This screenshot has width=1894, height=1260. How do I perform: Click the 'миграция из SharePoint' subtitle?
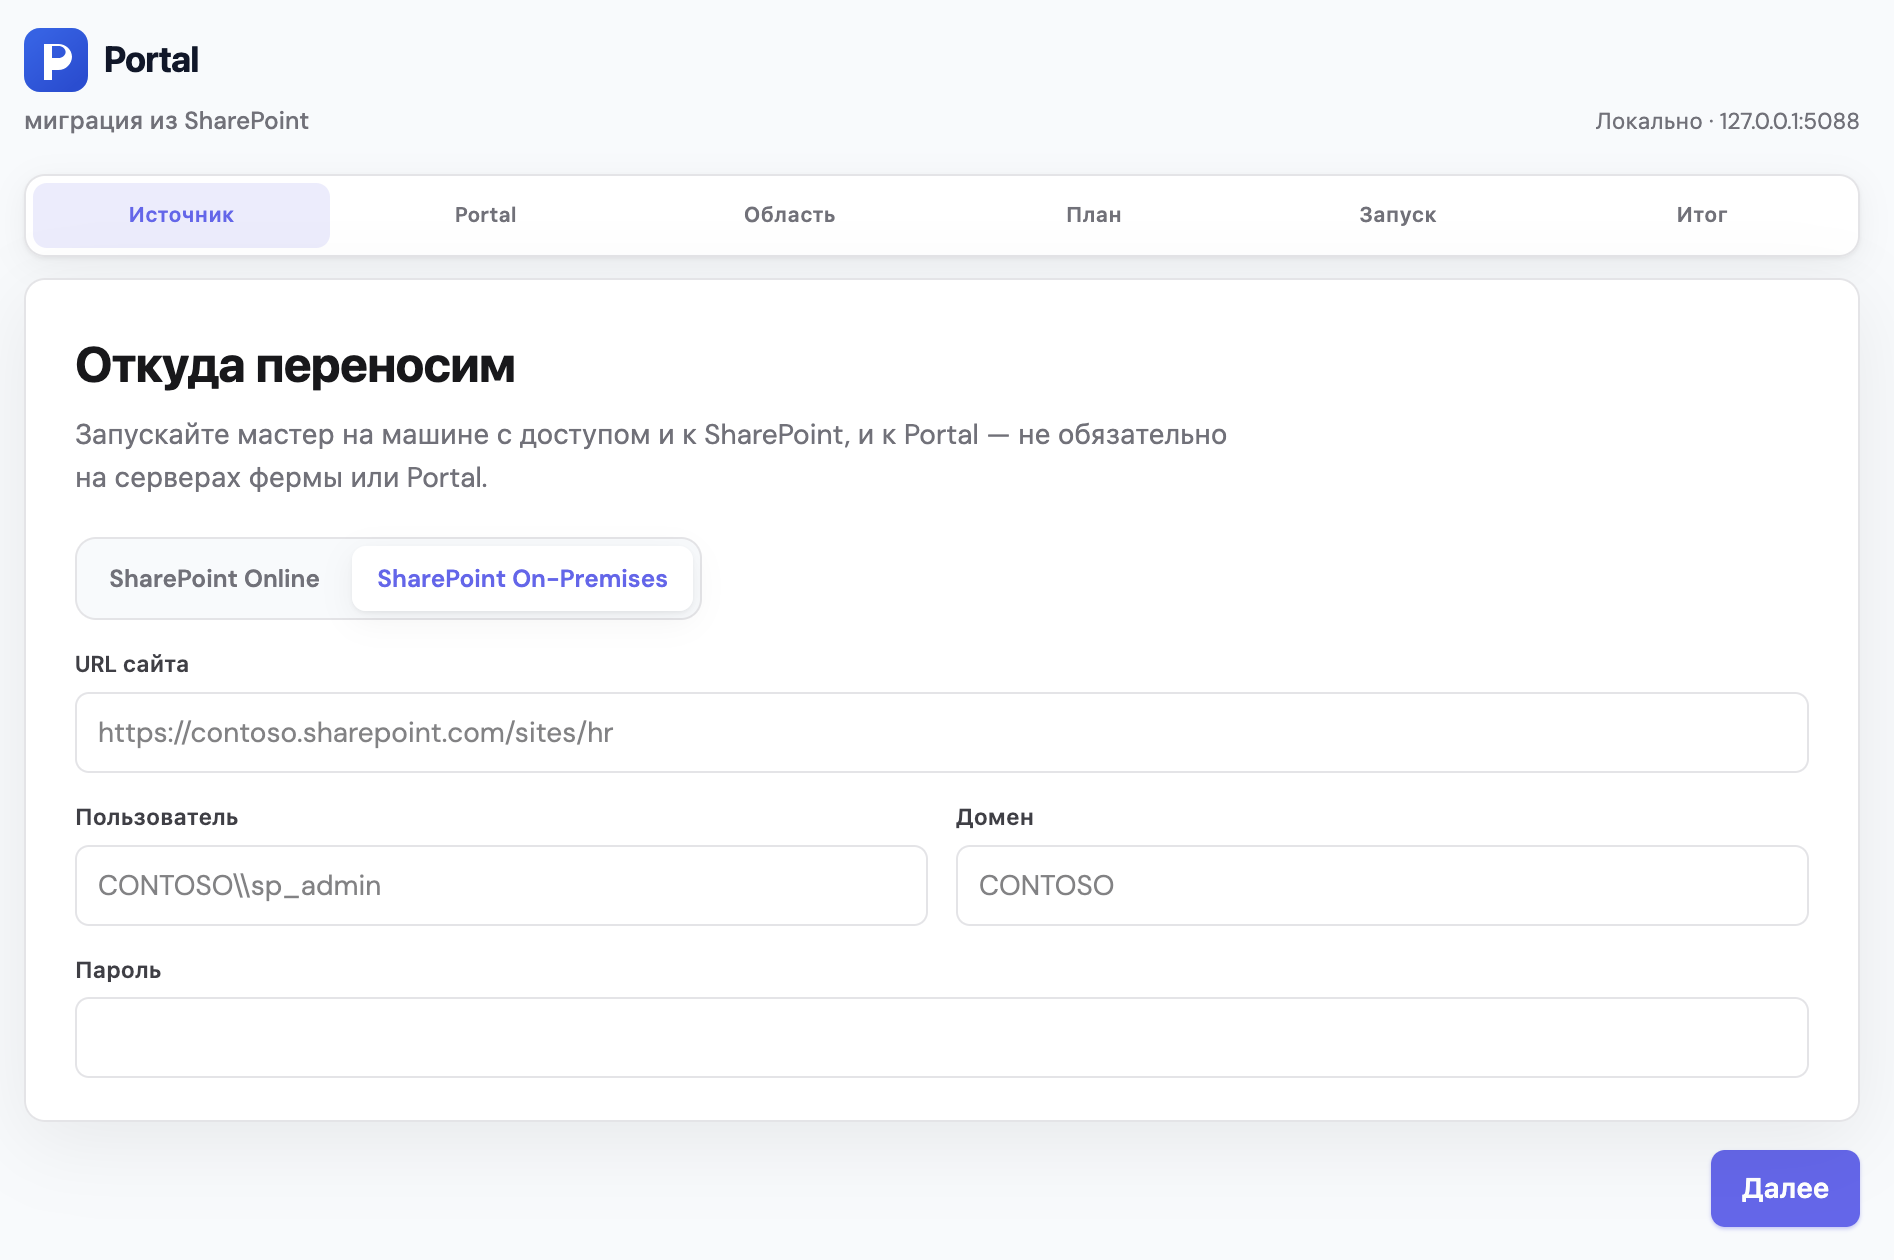click(x=167, y=121)
